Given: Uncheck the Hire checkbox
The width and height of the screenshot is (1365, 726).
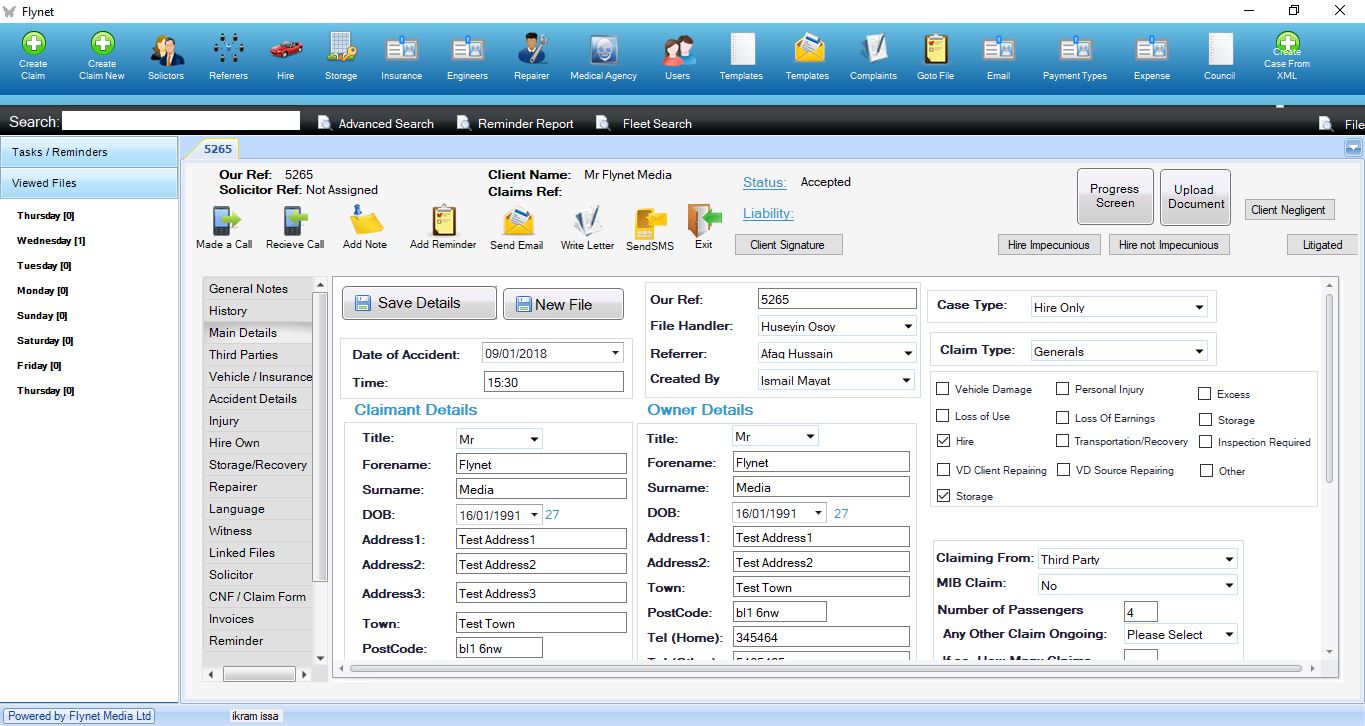Looking at the screenshot, I should [943, 441].
